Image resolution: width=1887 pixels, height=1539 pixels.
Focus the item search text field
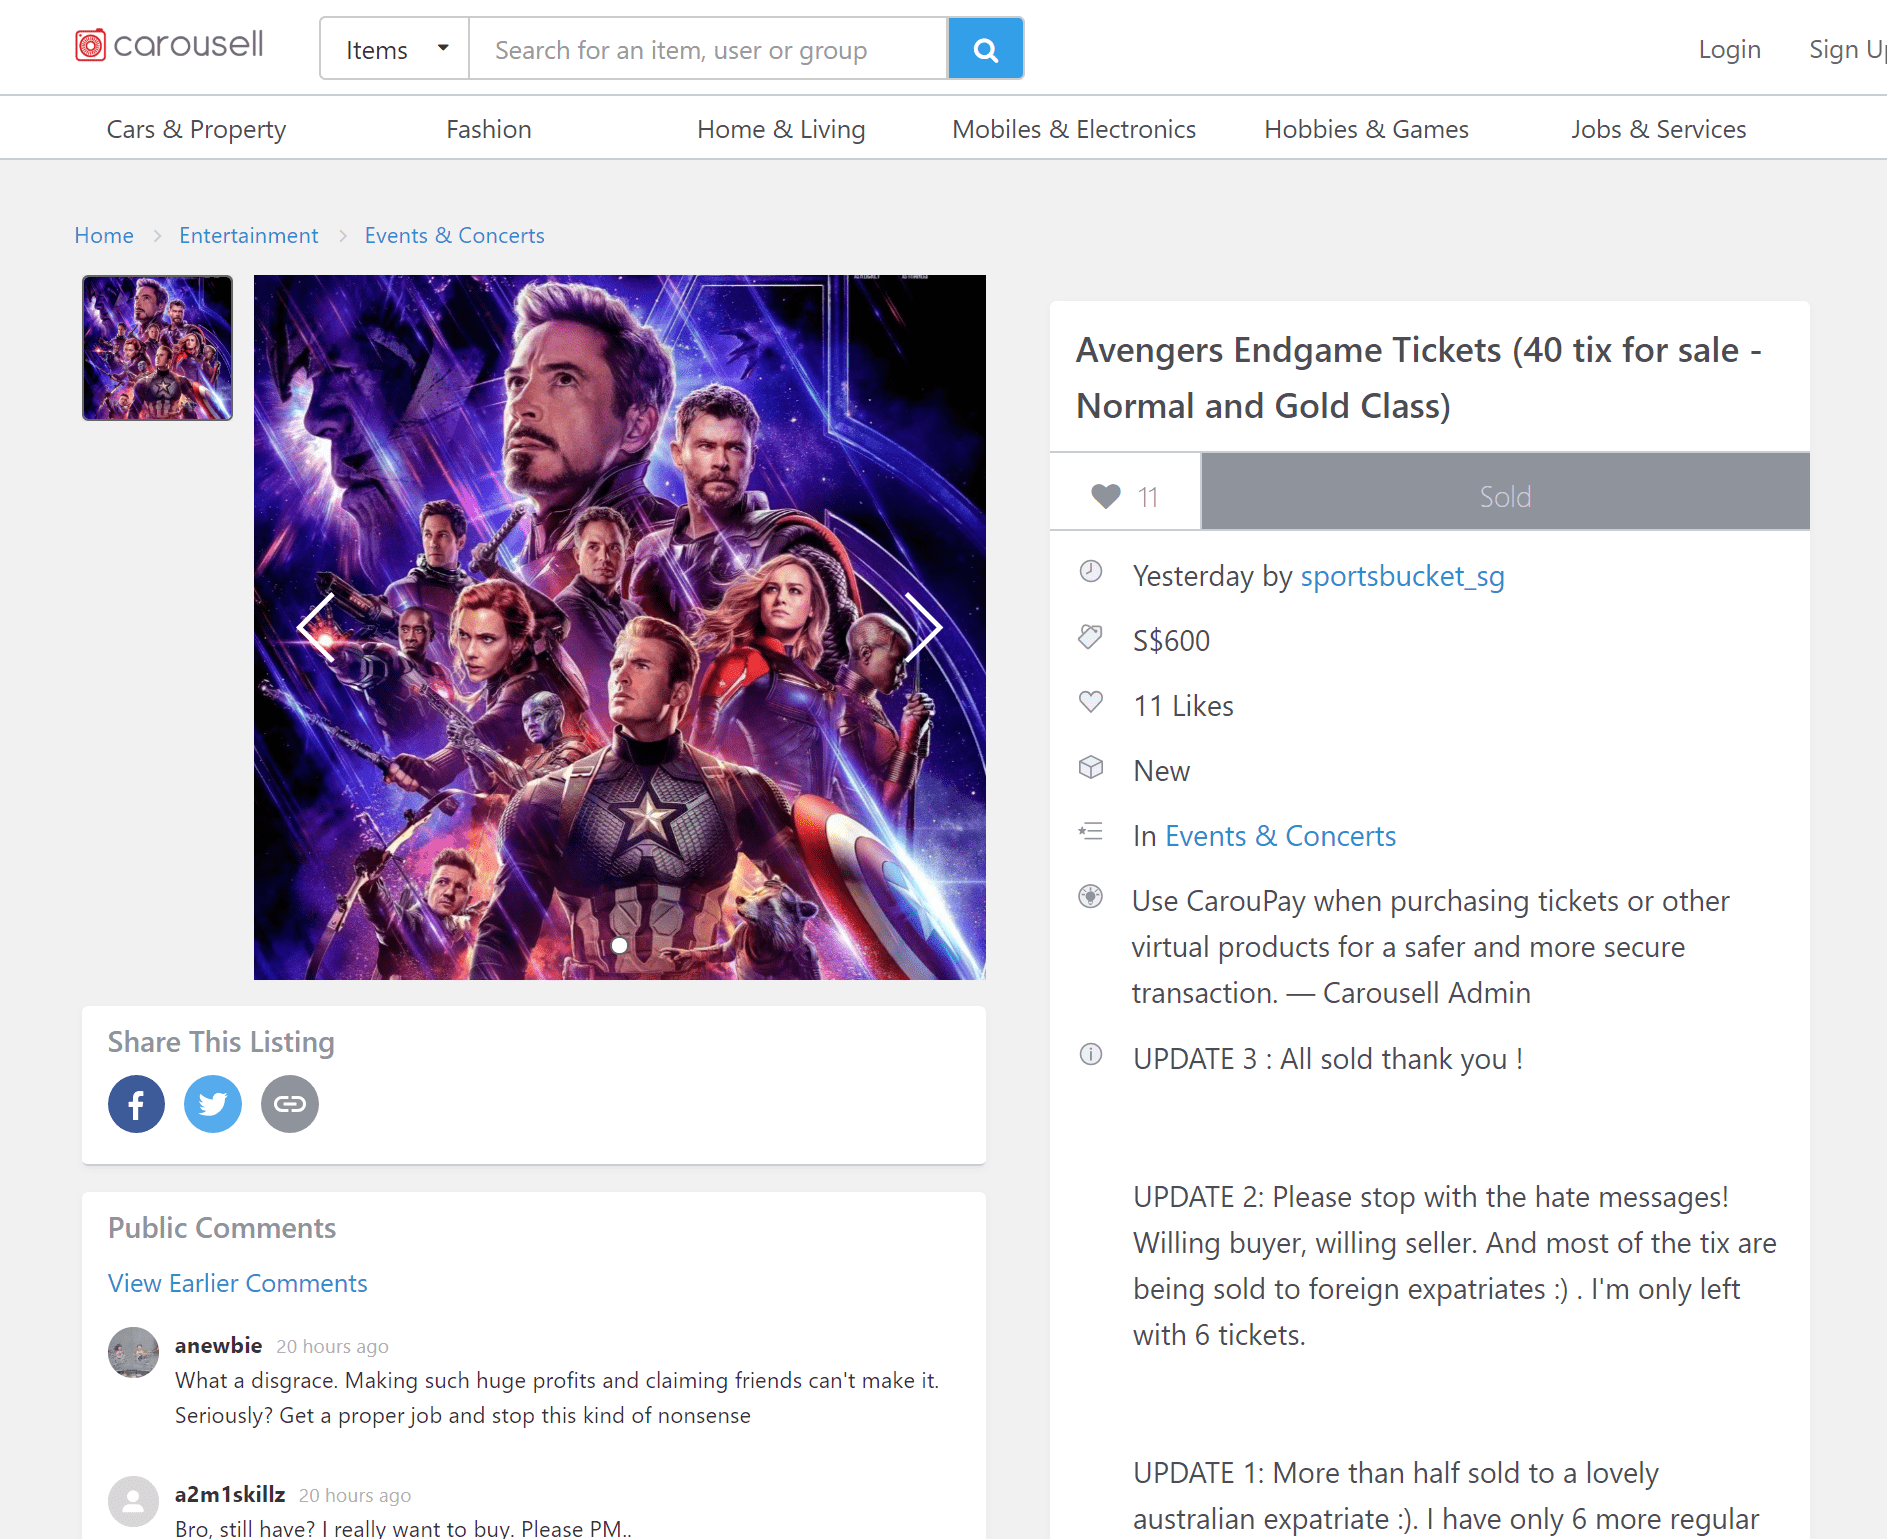(x=707, y=49)
